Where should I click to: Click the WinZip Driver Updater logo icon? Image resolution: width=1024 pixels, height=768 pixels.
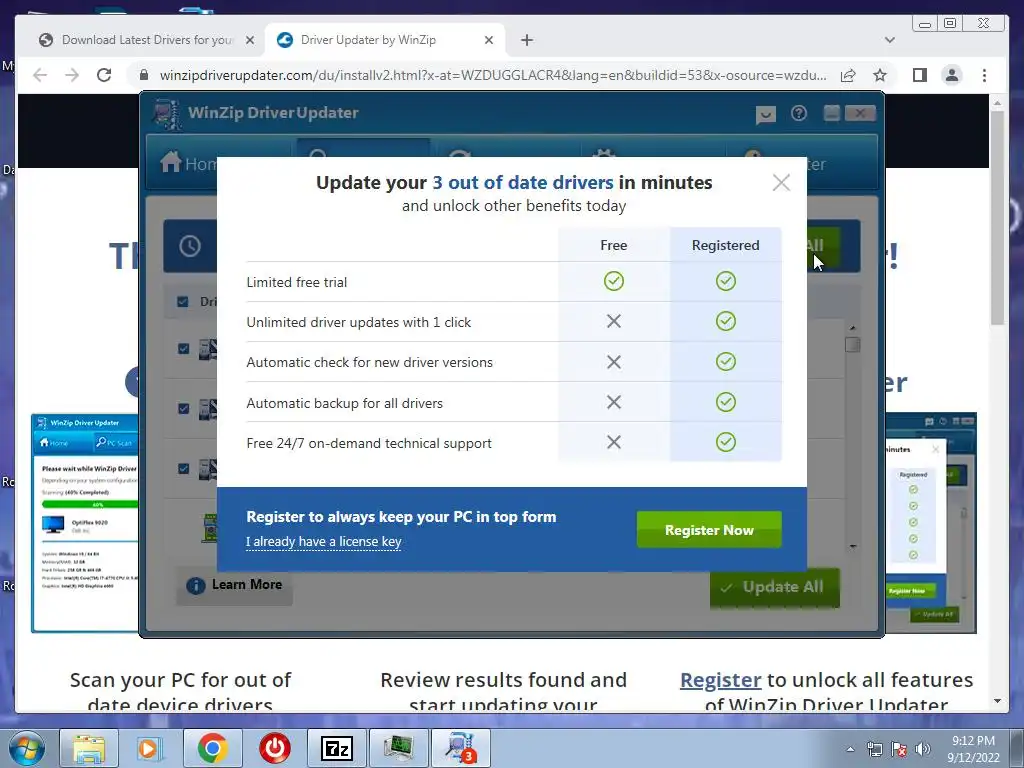click(x=167, y=114)
